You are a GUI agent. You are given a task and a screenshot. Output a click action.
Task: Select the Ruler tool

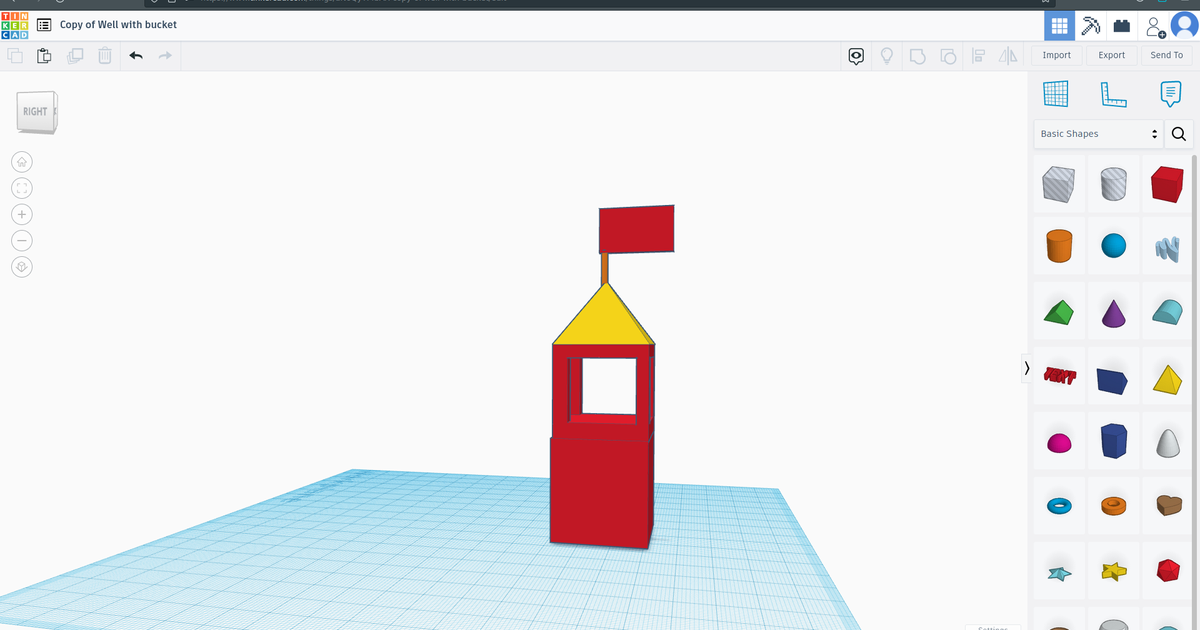[1111, 93]
